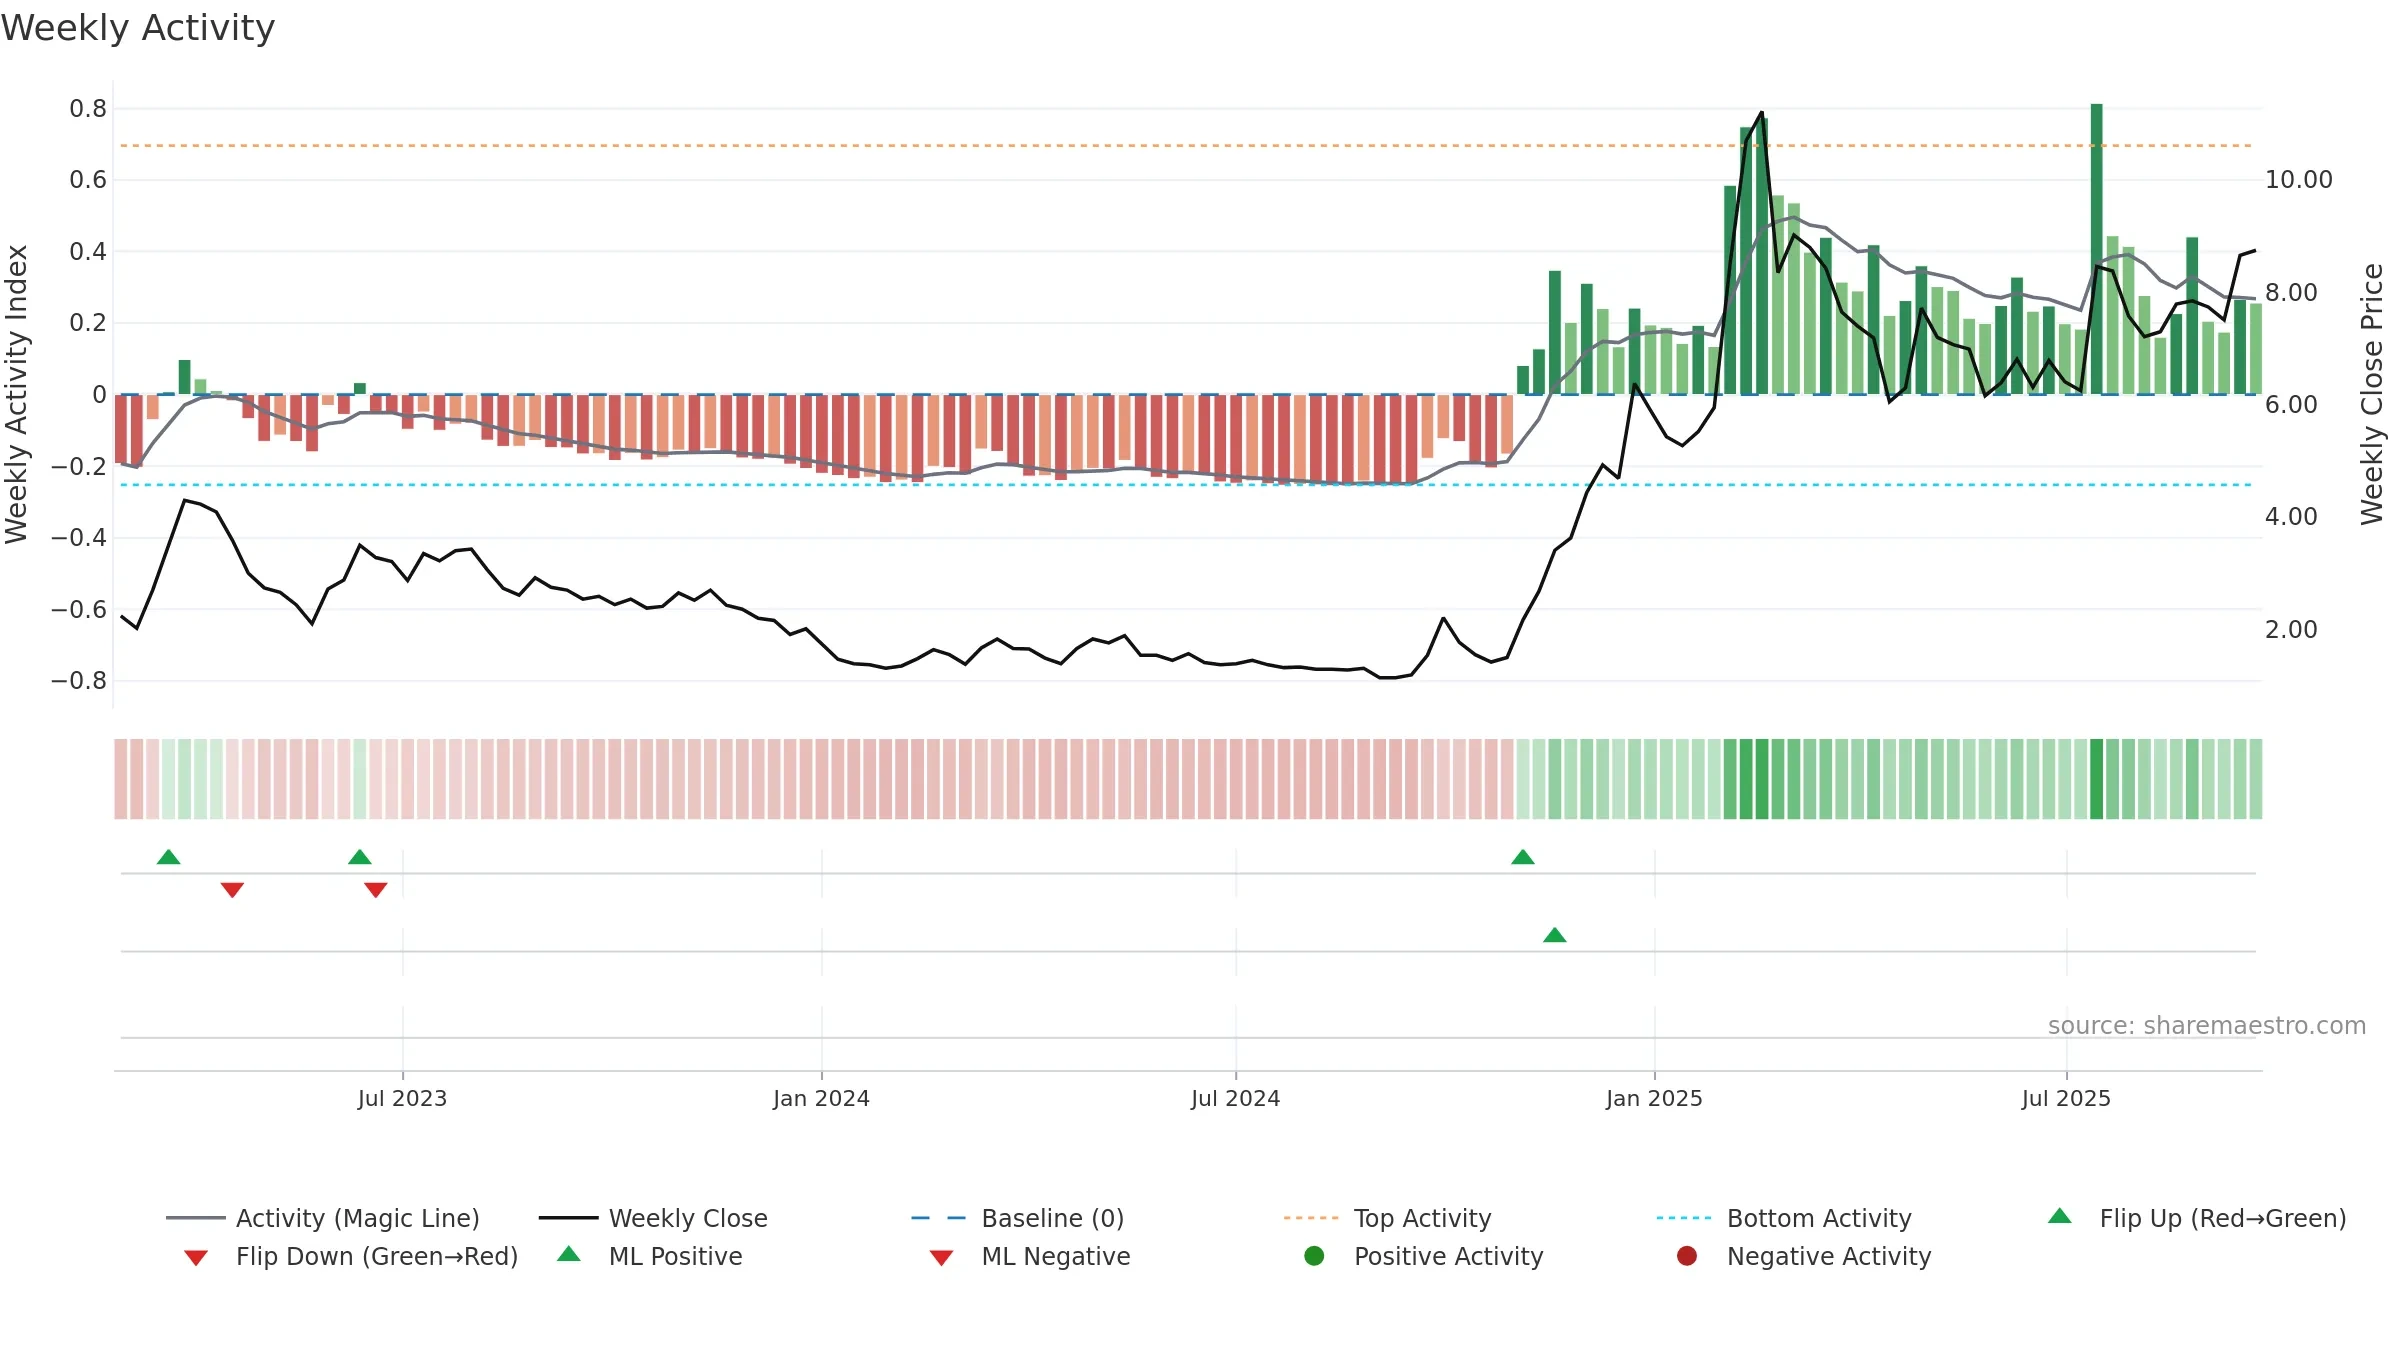Screen dimensions: 2400x1350
Task: Toggle the Baseline (0) legend entry
Action: tap(1018, 1218)
